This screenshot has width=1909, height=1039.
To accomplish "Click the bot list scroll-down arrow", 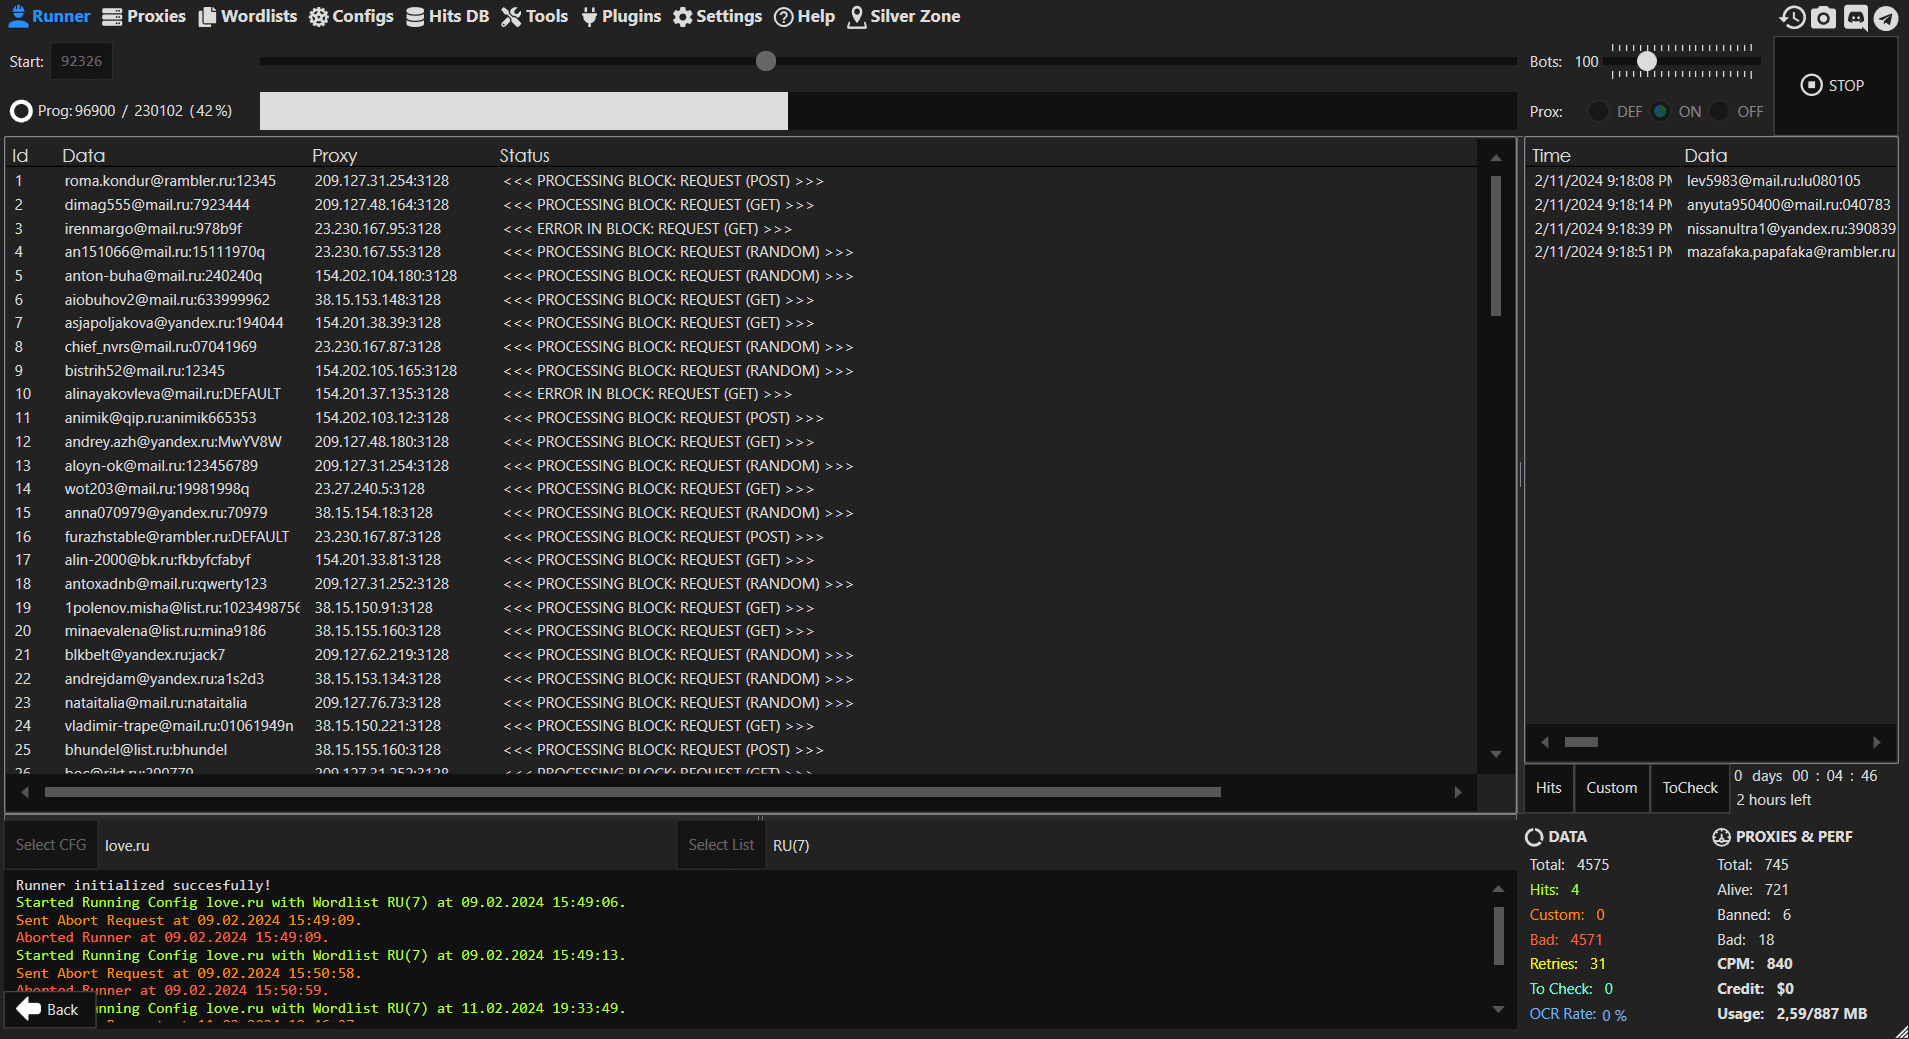I will coord(1496,755).
